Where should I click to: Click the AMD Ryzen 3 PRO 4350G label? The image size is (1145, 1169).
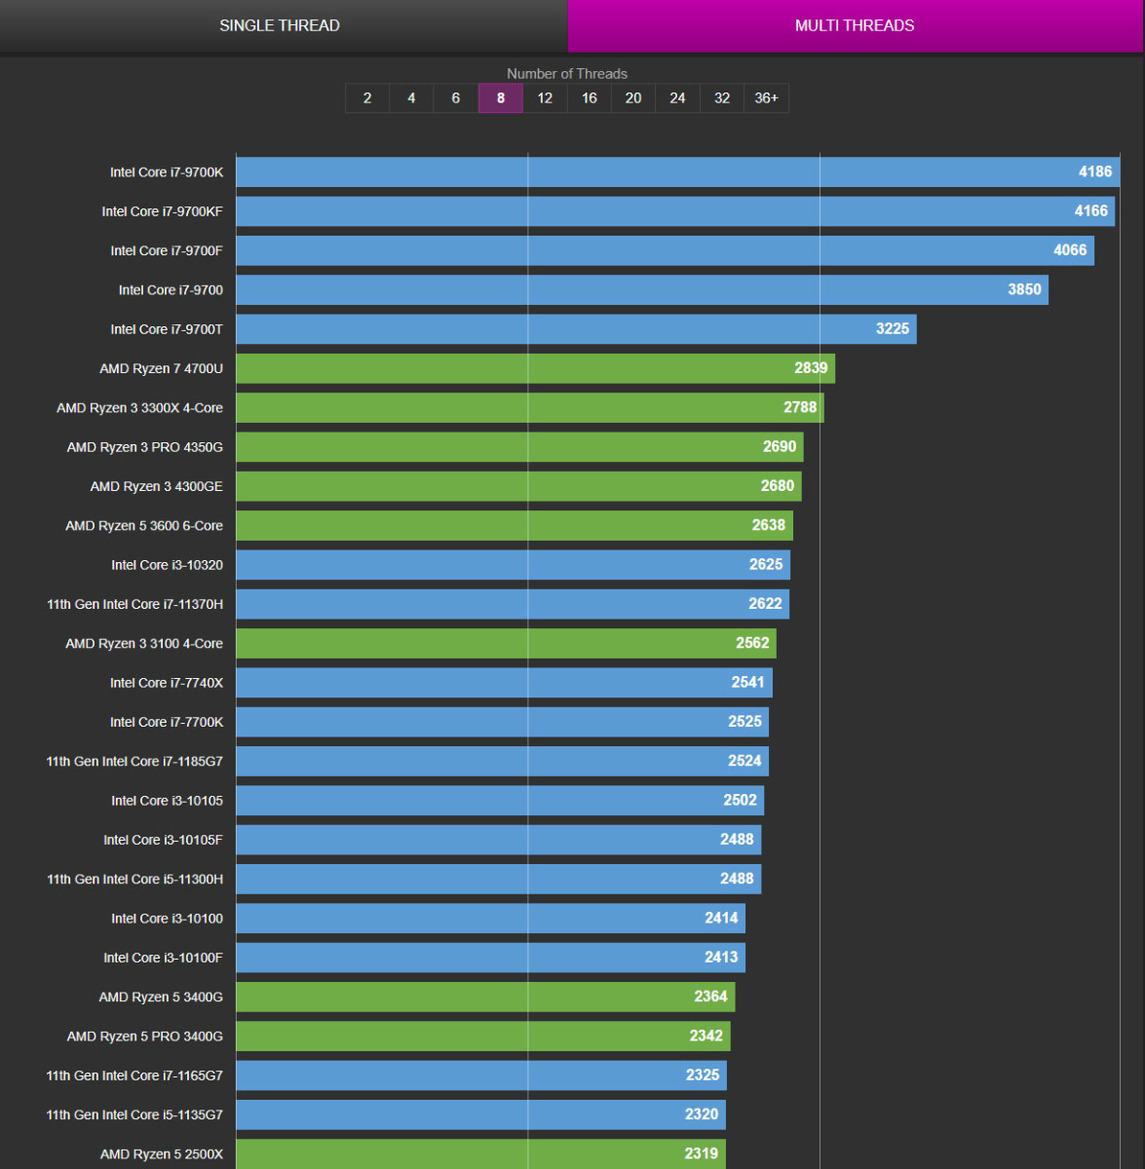pyautogui.click(x=145, y=447)
